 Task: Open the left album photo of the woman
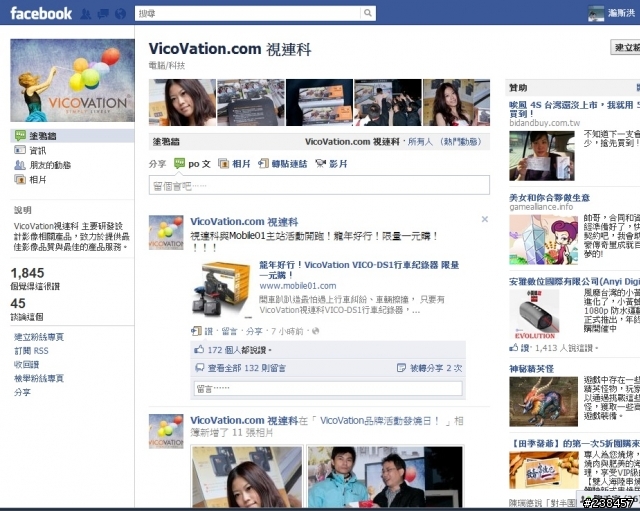(x=247, y=477)
